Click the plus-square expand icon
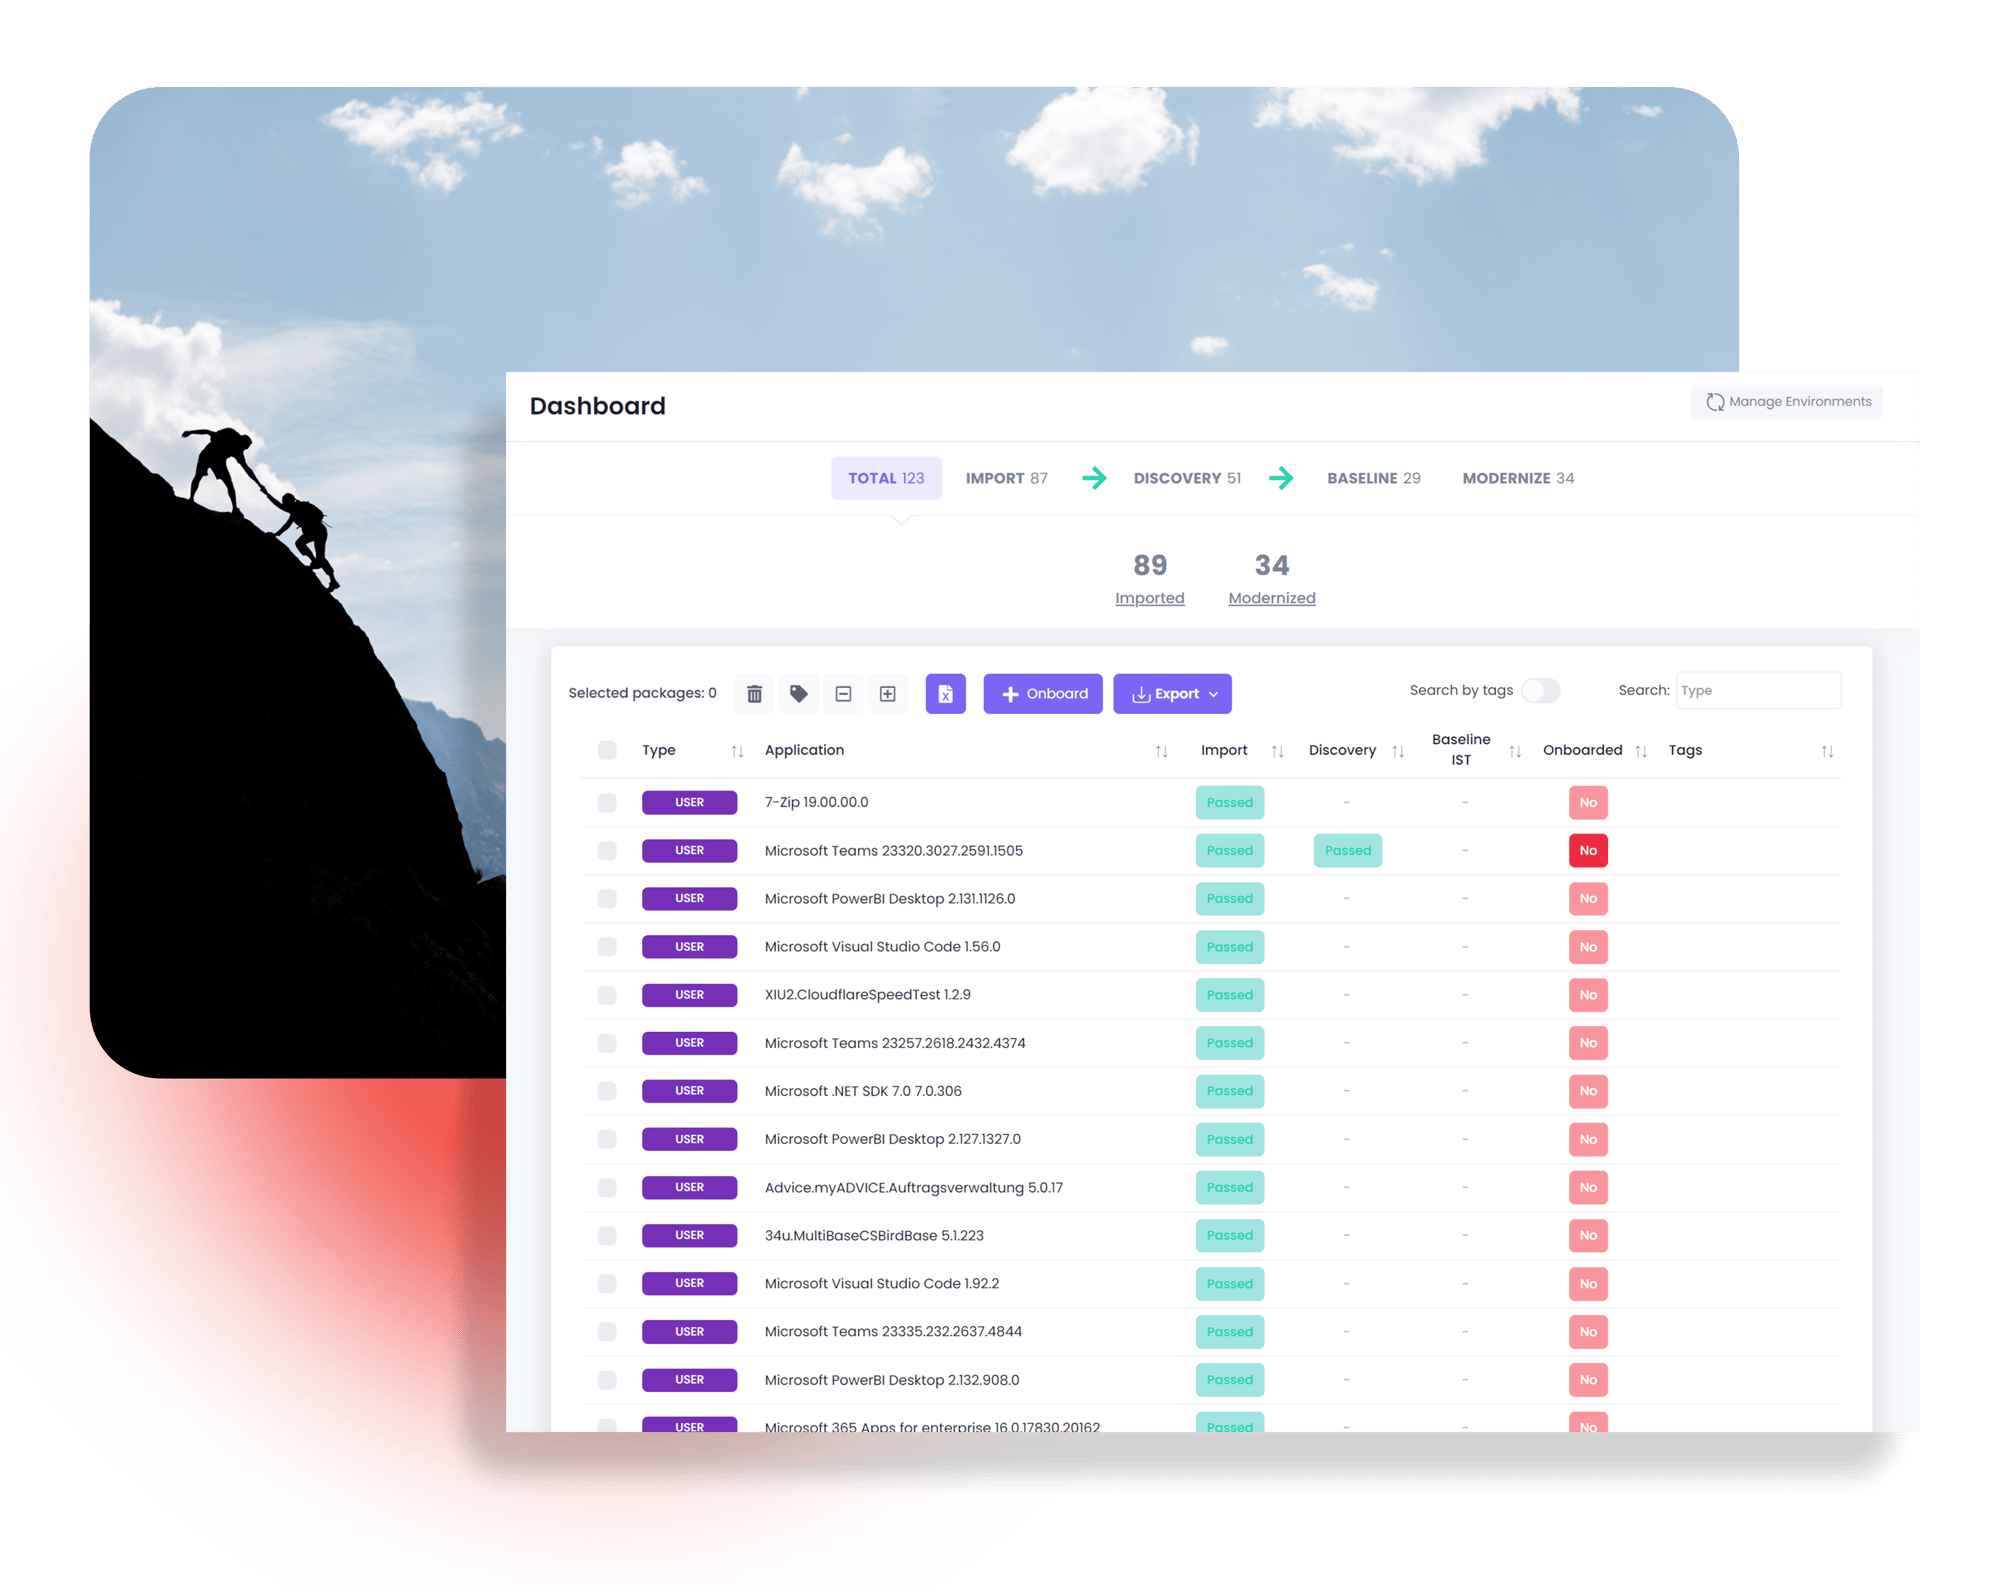The width and height of the screenshot is (2000, 1592). 887,693
